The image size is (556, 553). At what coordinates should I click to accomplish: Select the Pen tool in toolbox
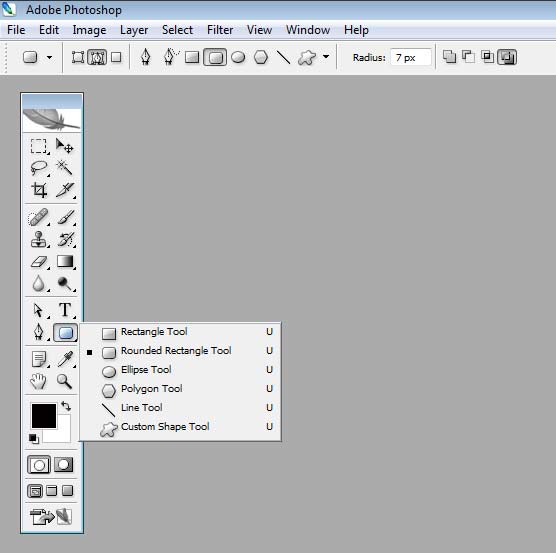[38, 333]
